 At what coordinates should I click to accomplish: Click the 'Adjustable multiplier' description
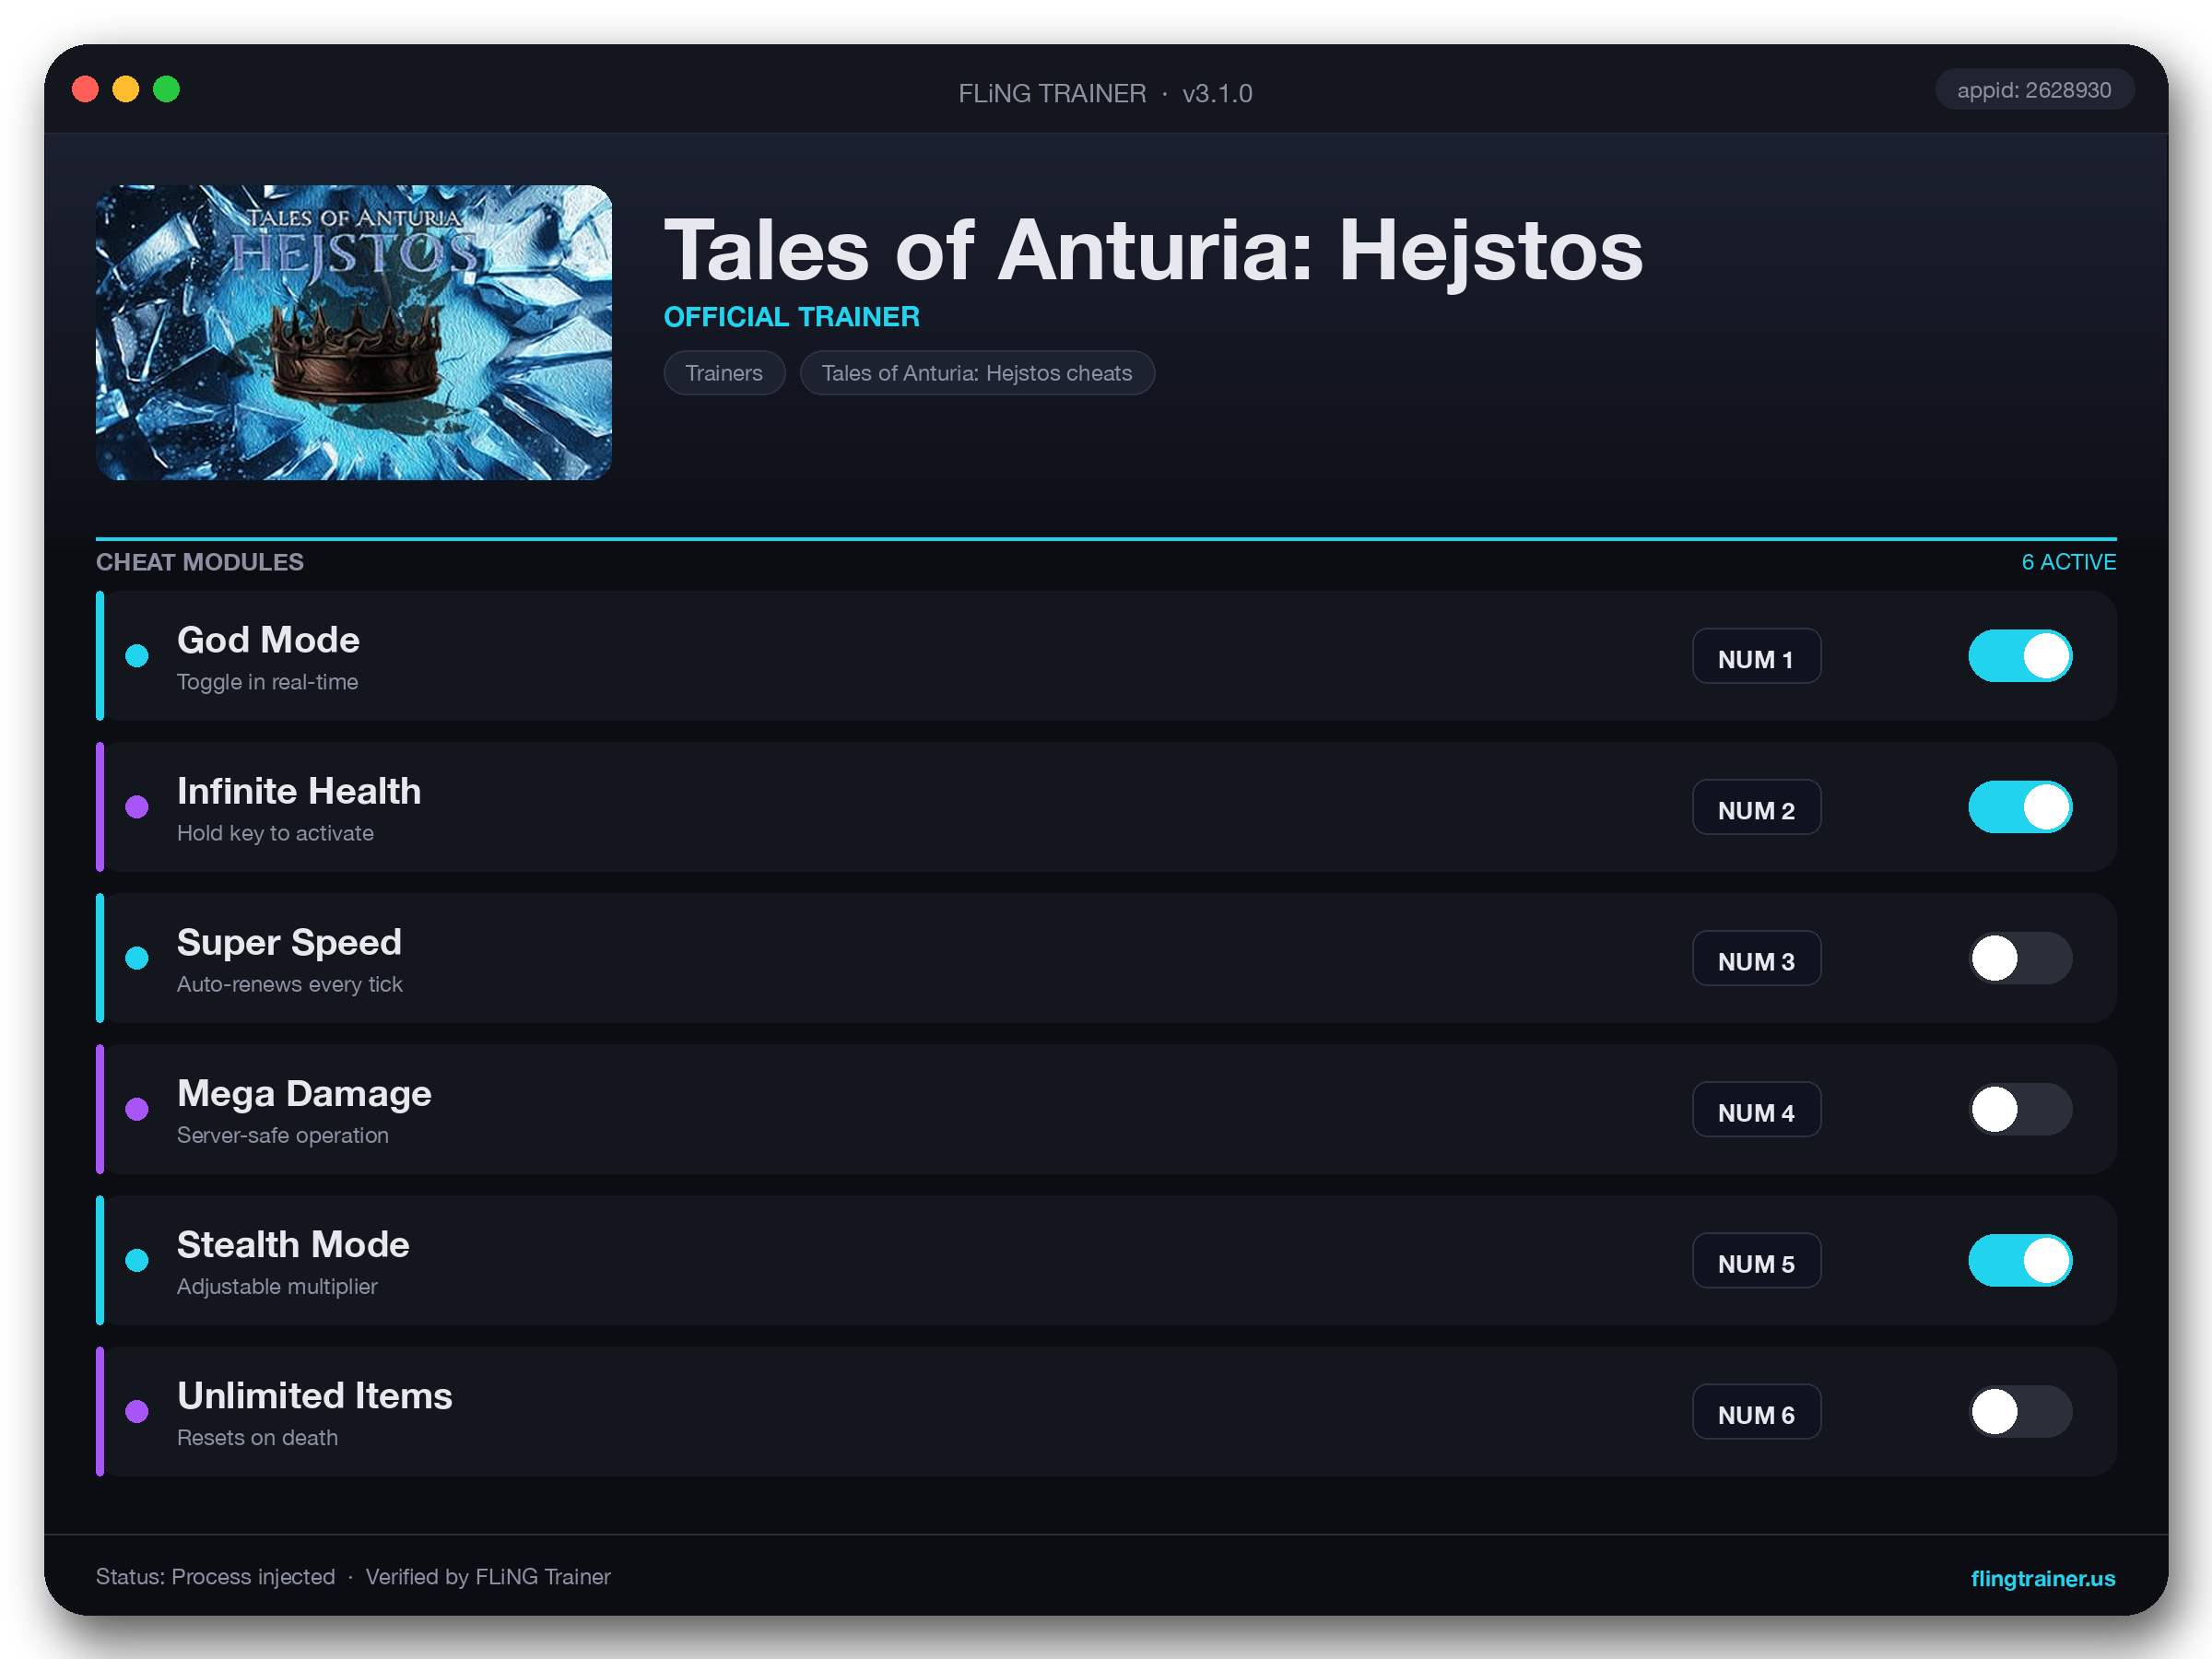[277, 1286]
